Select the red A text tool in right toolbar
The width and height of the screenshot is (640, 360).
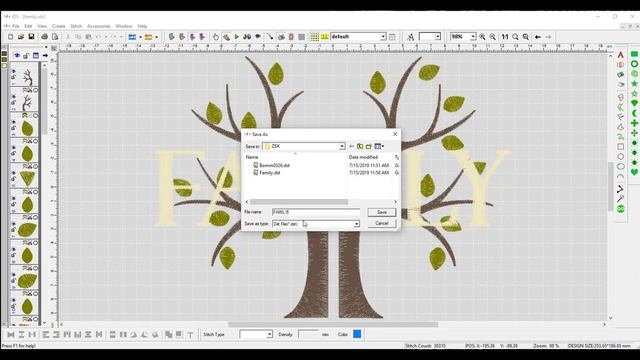tap(620, 55)
